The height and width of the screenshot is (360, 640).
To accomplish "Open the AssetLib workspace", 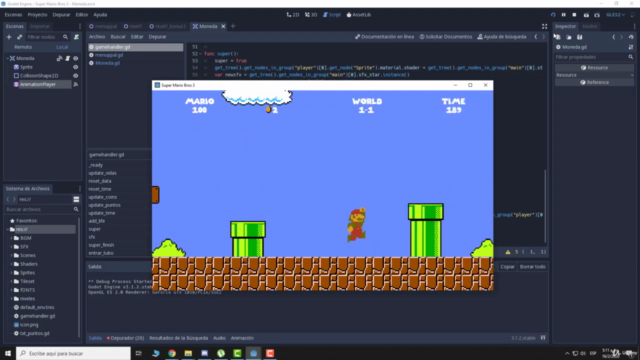I will point(359,15).
